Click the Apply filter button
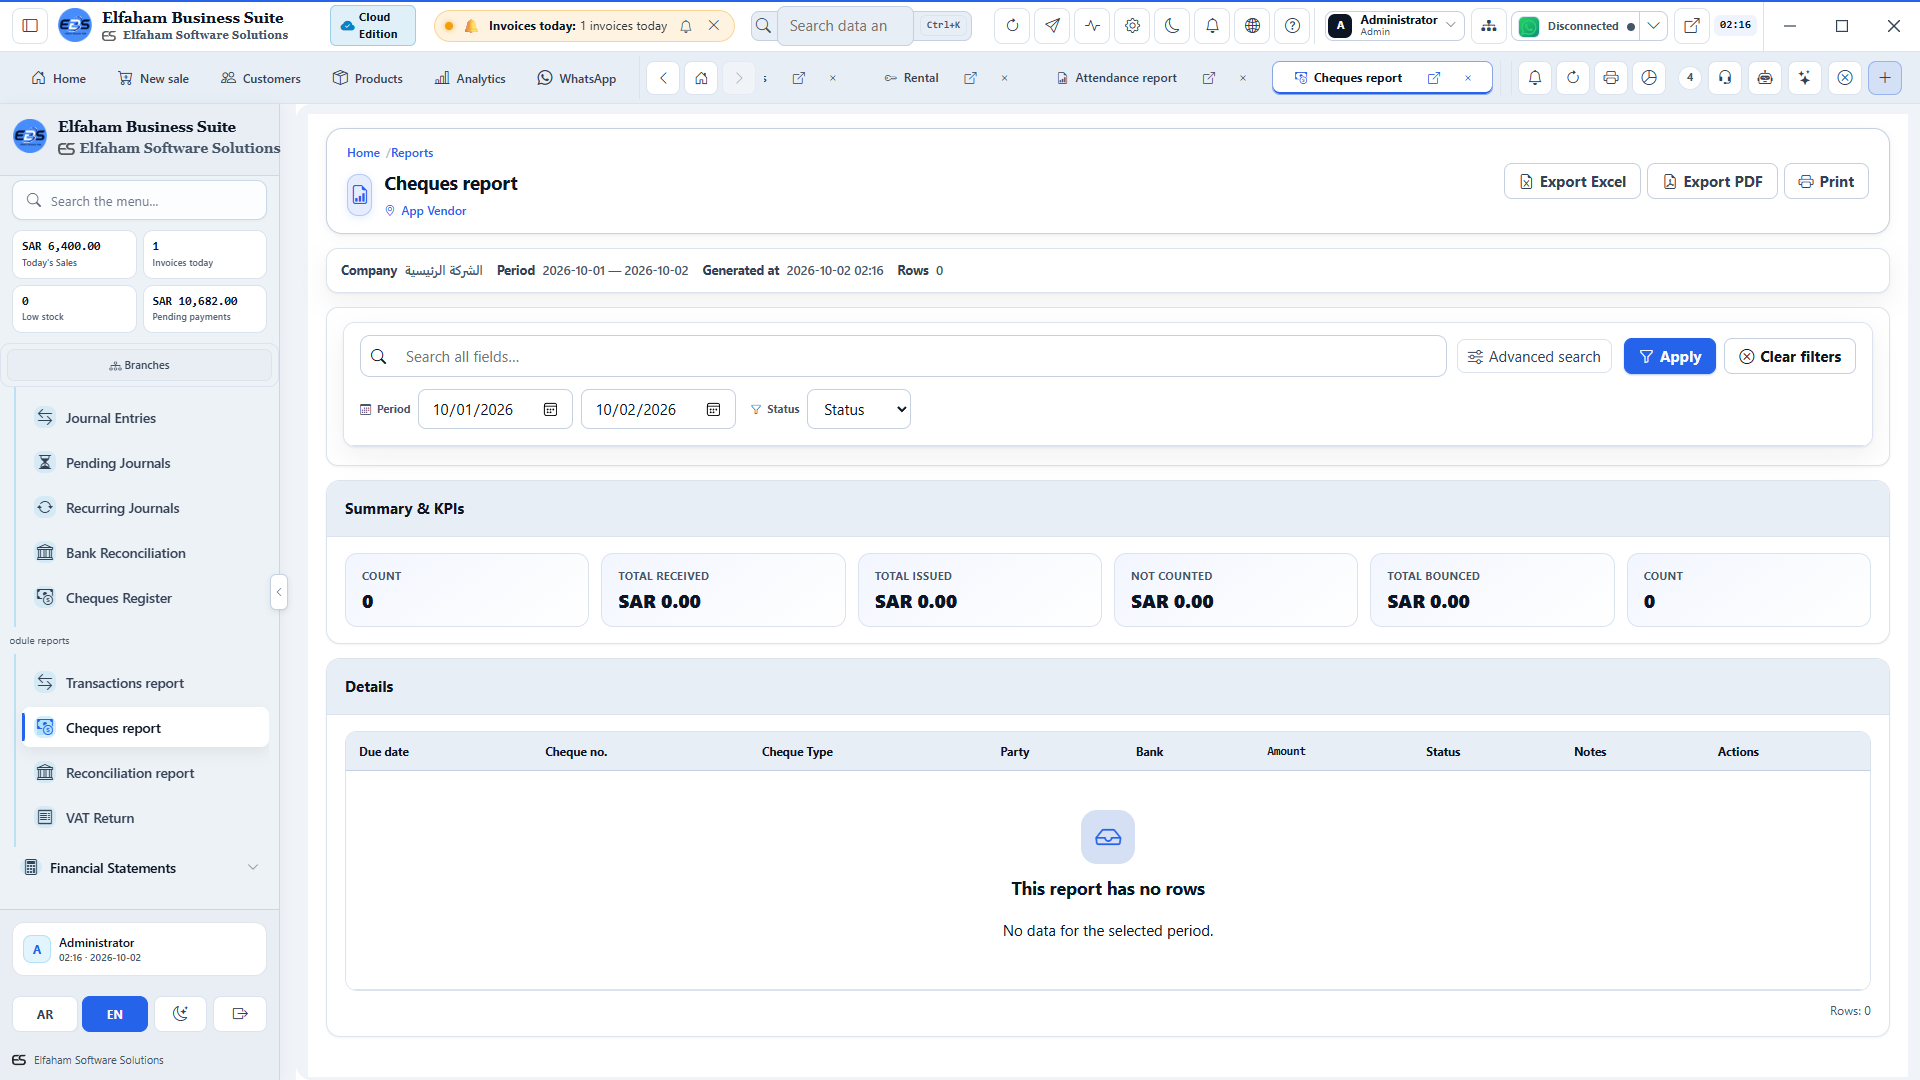The height and width of the screenshot is (1080, 1920). [1669, 356]
